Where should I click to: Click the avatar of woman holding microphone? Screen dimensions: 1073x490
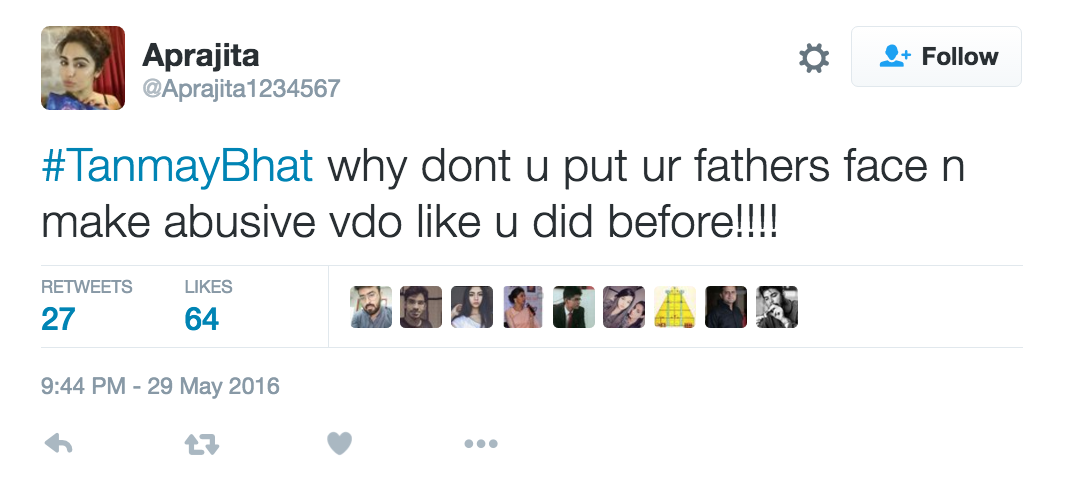point(523,308)
